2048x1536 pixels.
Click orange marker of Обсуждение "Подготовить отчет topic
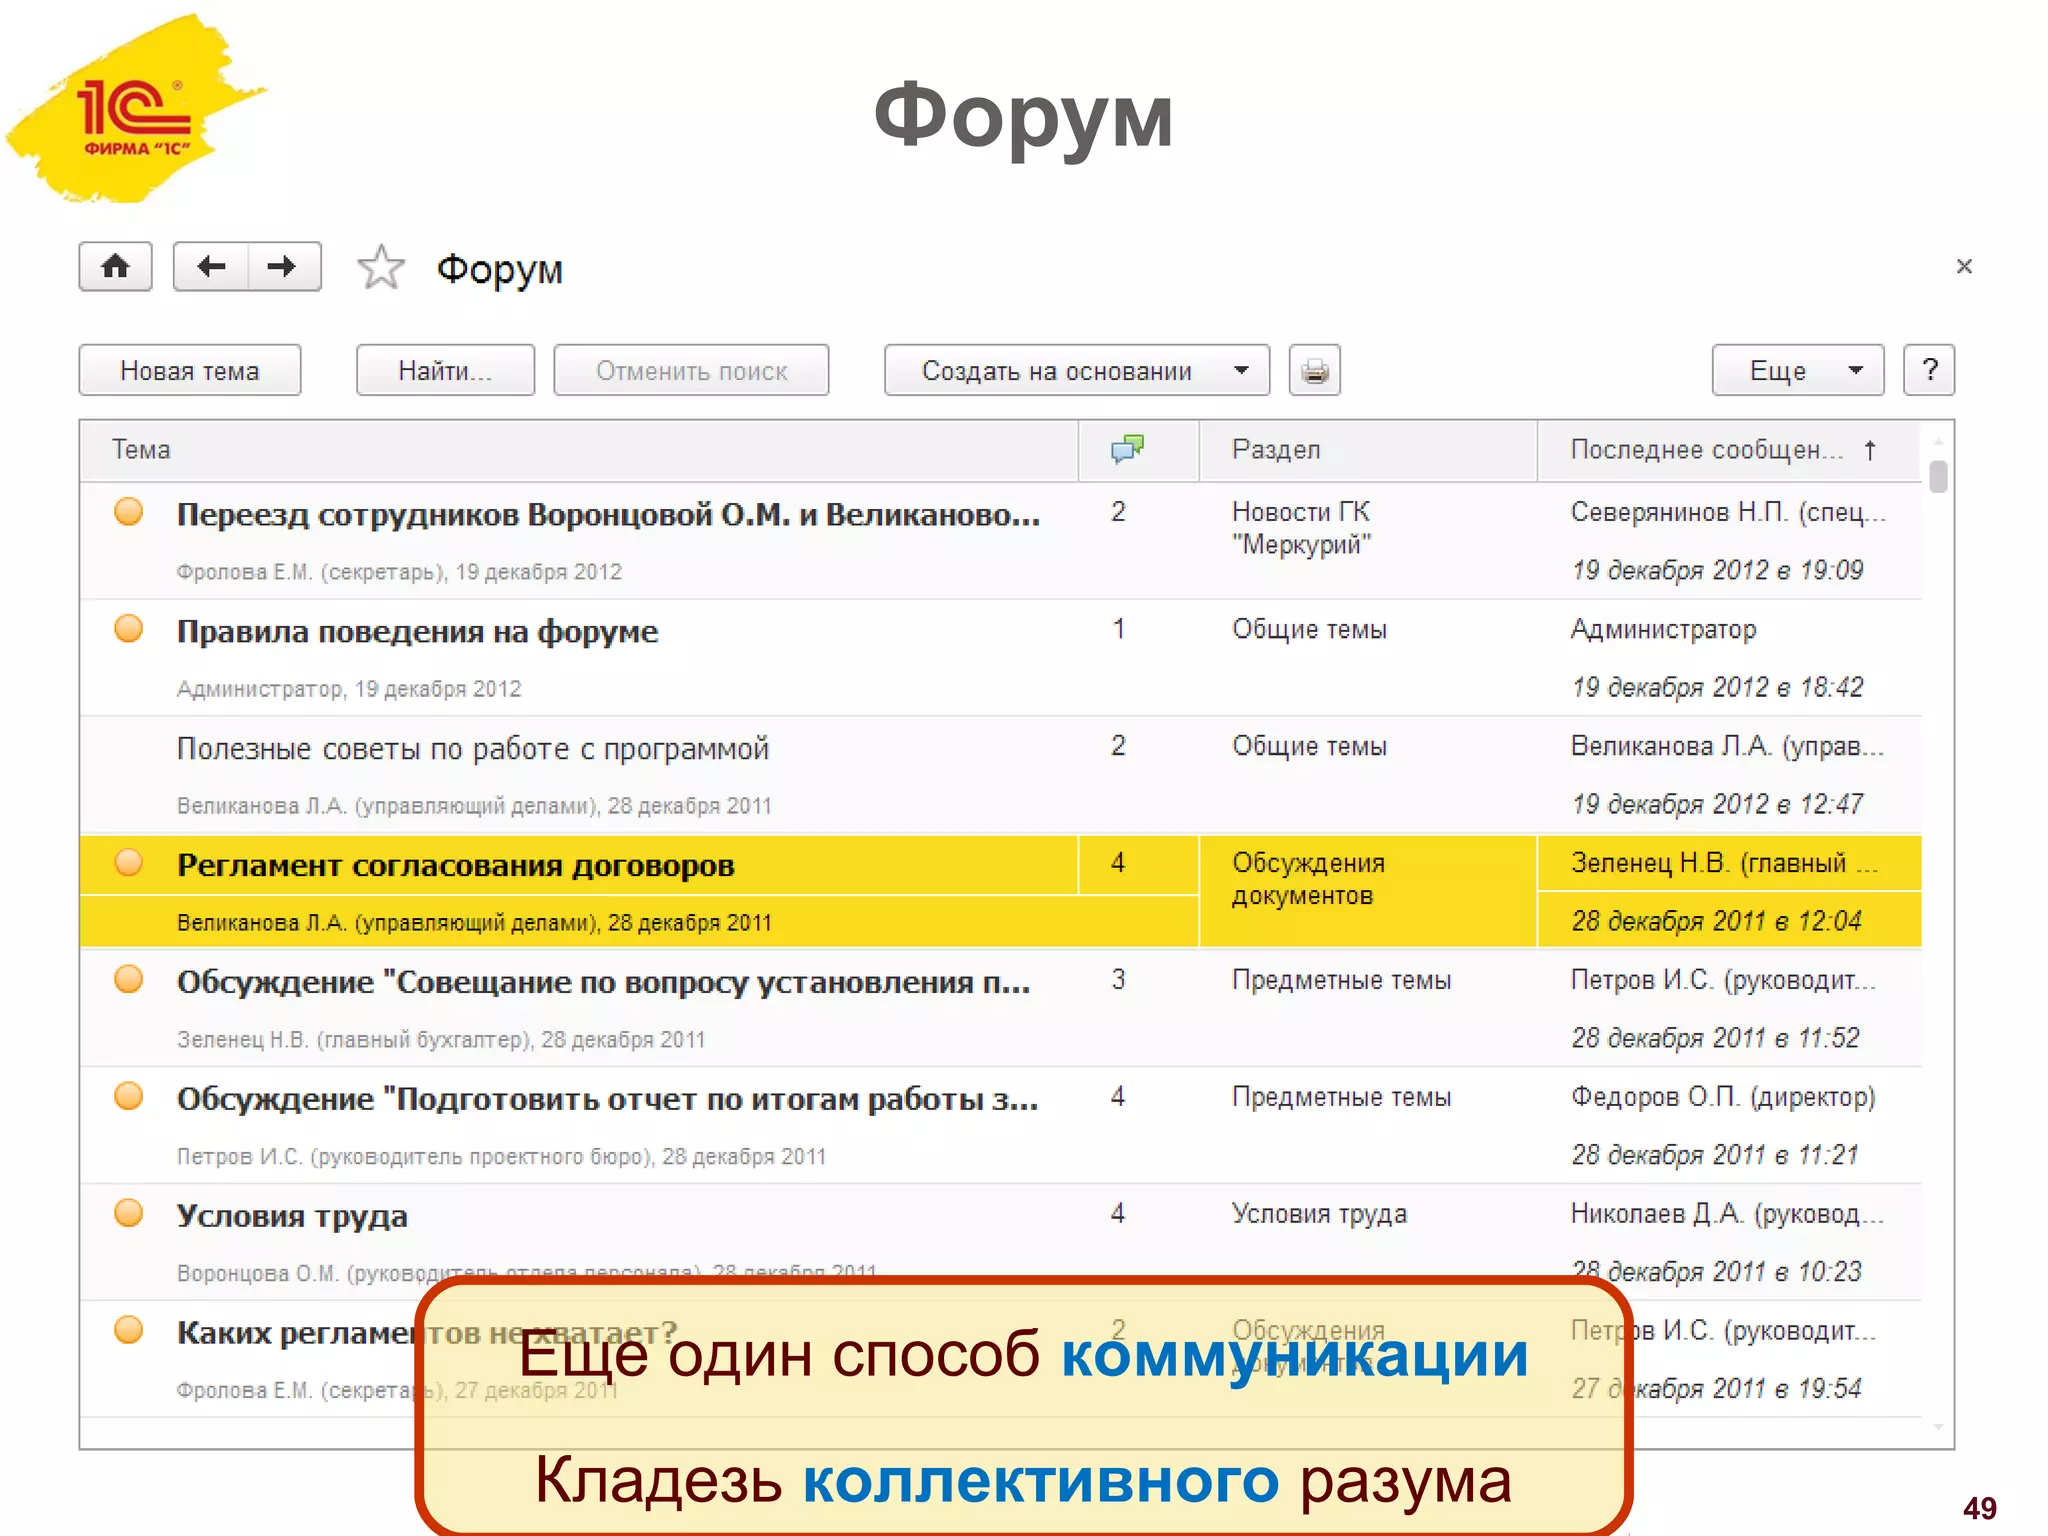tap(128, 1096)
